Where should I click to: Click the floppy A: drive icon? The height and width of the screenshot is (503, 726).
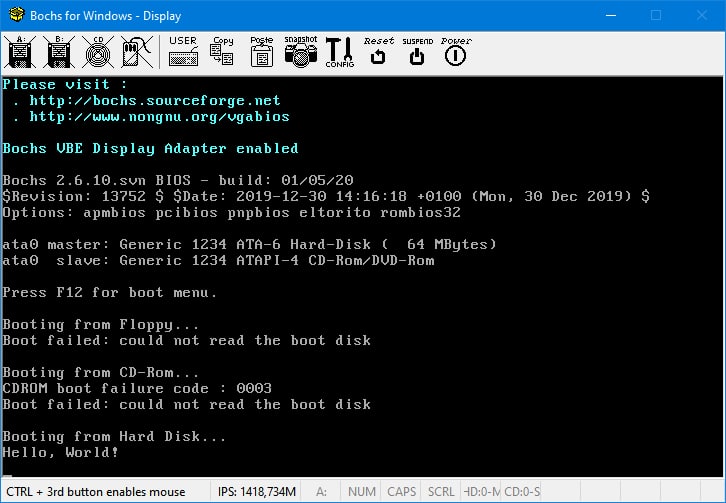point(20,52)
